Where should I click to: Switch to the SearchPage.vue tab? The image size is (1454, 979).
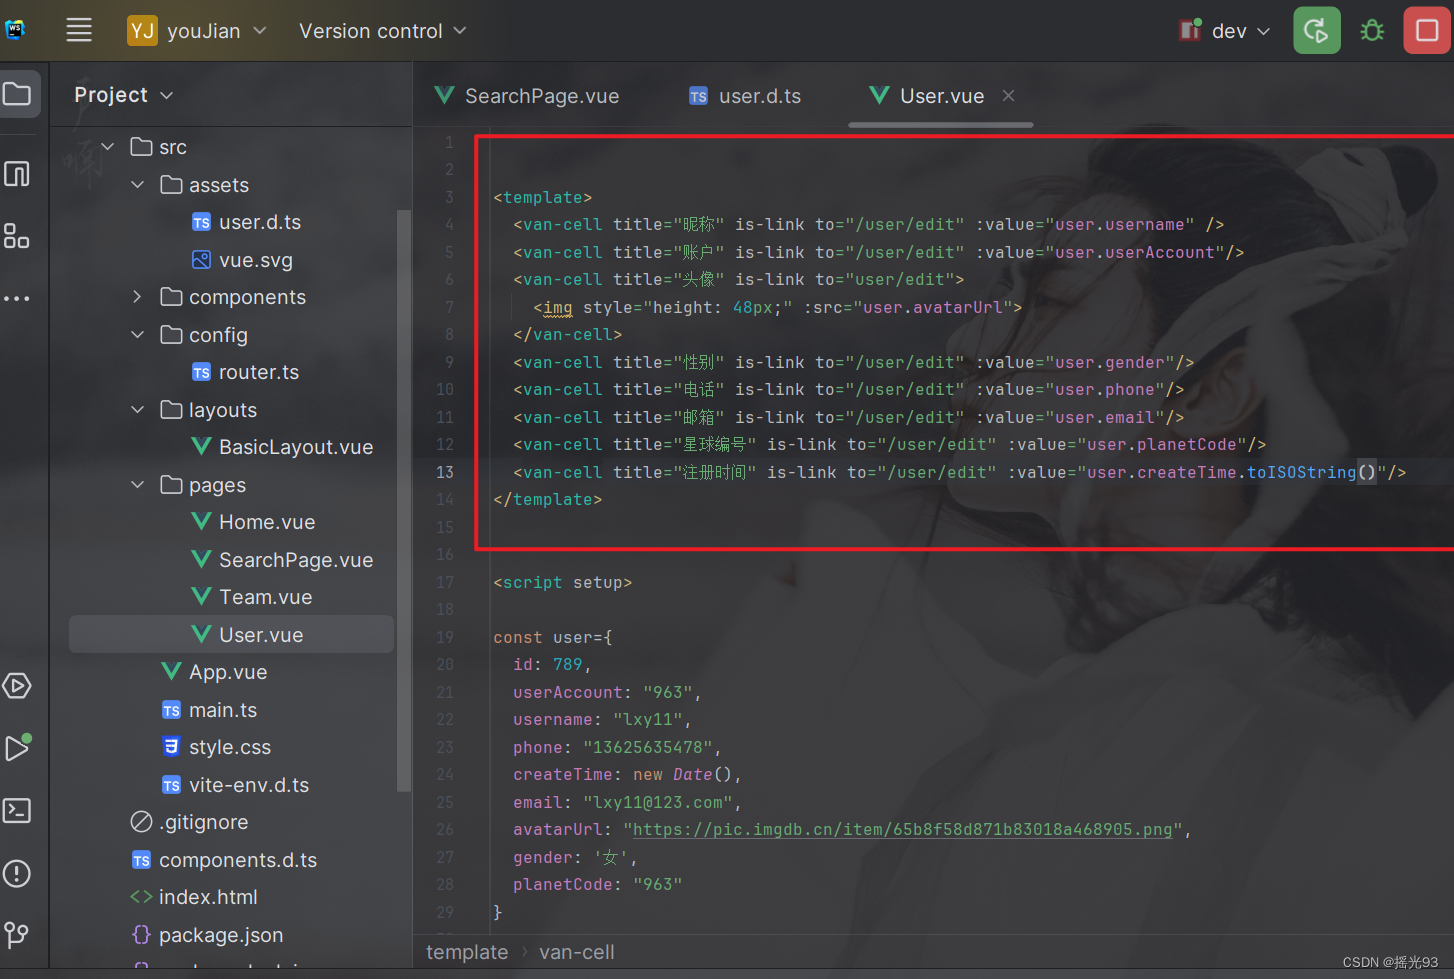(527, 96)
